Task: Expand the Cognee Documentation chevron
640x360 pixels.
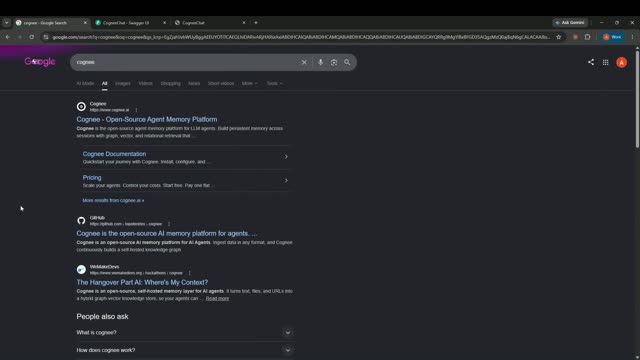Action: point(286,157)
